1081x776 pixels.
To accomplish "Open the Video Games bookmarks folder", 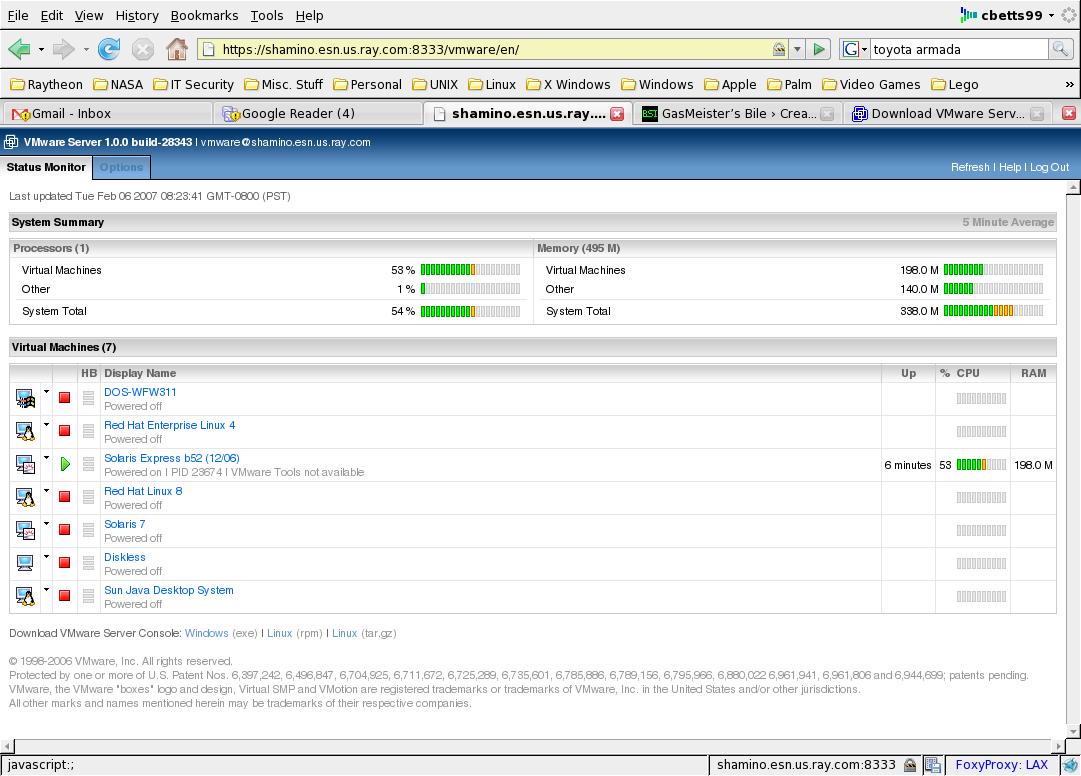I will point(871,84).
